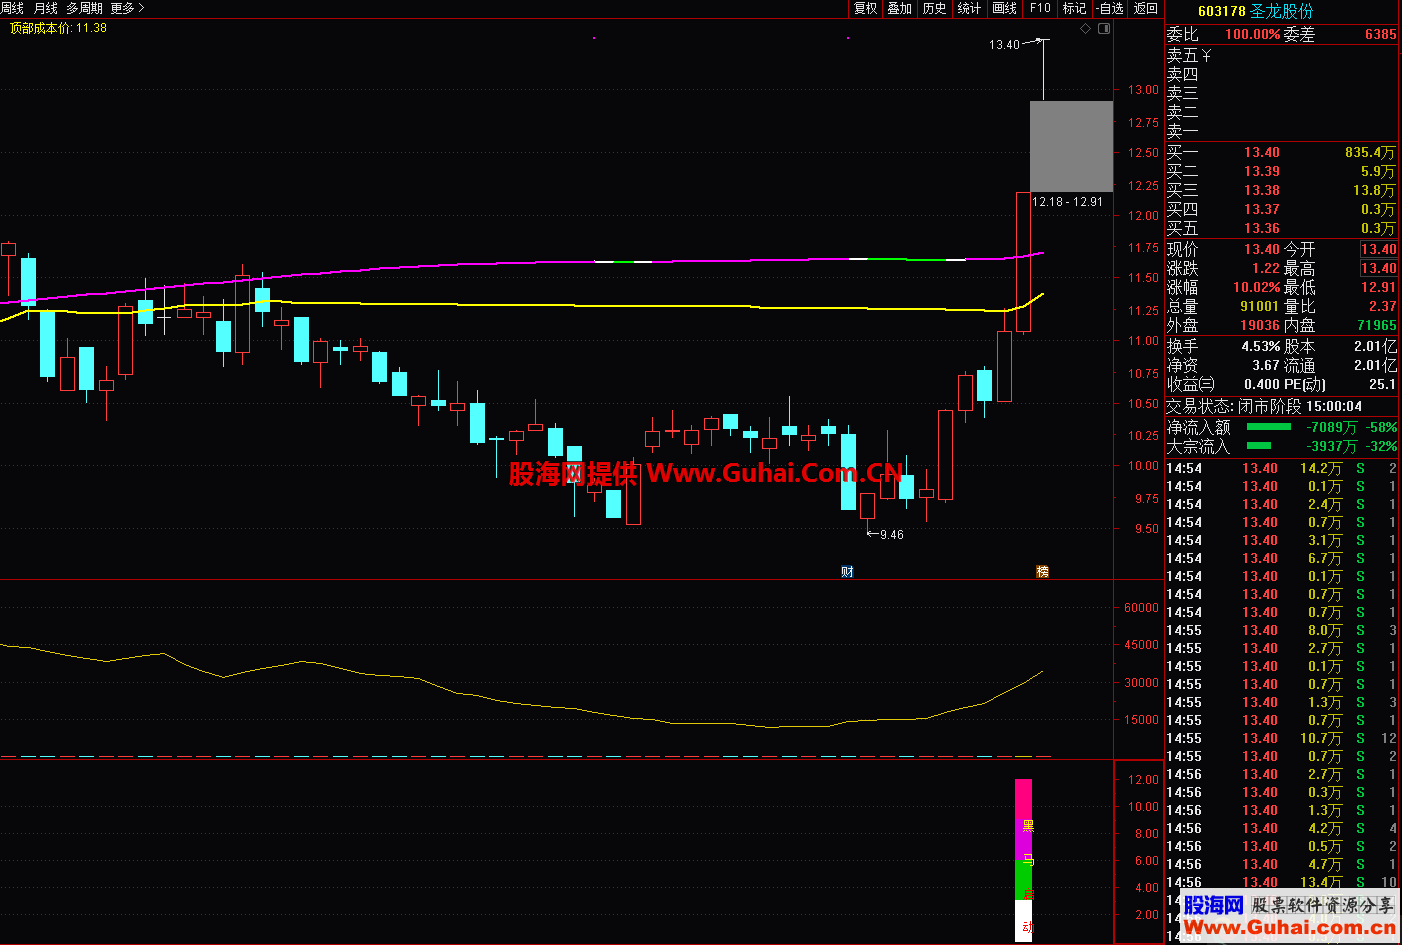The image size is (1402, 945).
Task: Click the 量比 2.37 value
Action: tap(1383, 307)
